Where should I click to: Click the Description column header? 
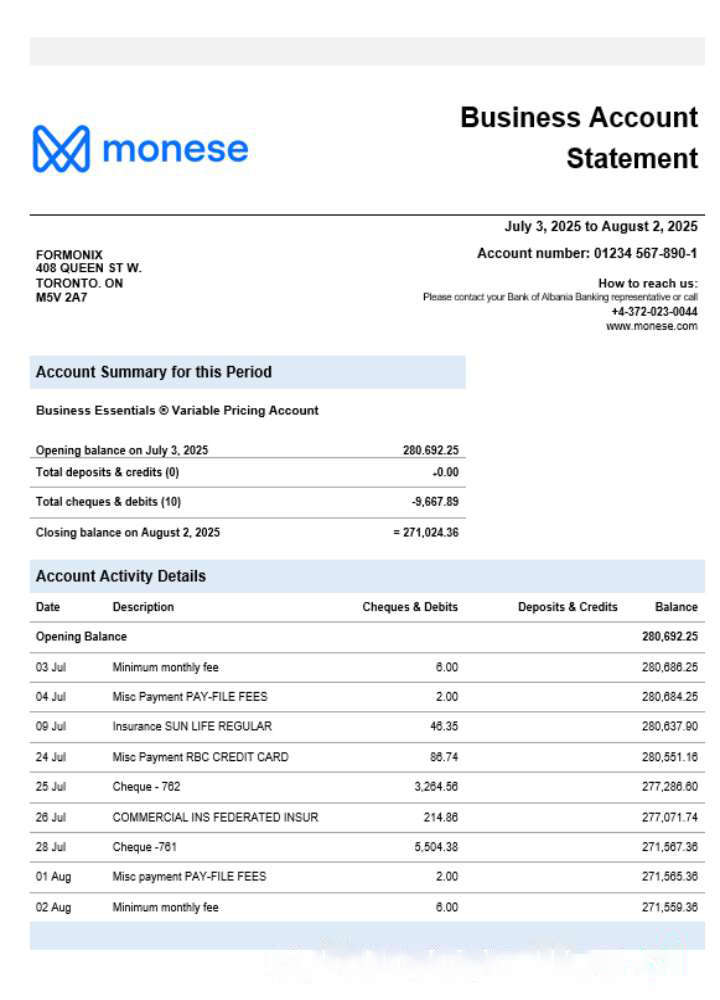(143, 607)
